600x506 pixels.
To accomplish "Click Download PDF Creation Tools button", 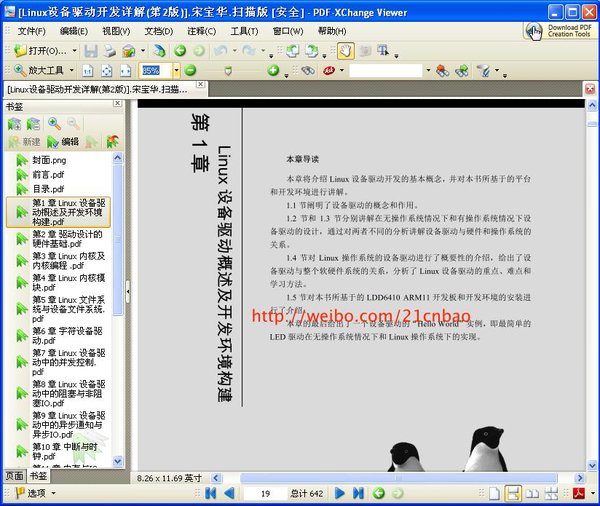I will click(559, 31).
